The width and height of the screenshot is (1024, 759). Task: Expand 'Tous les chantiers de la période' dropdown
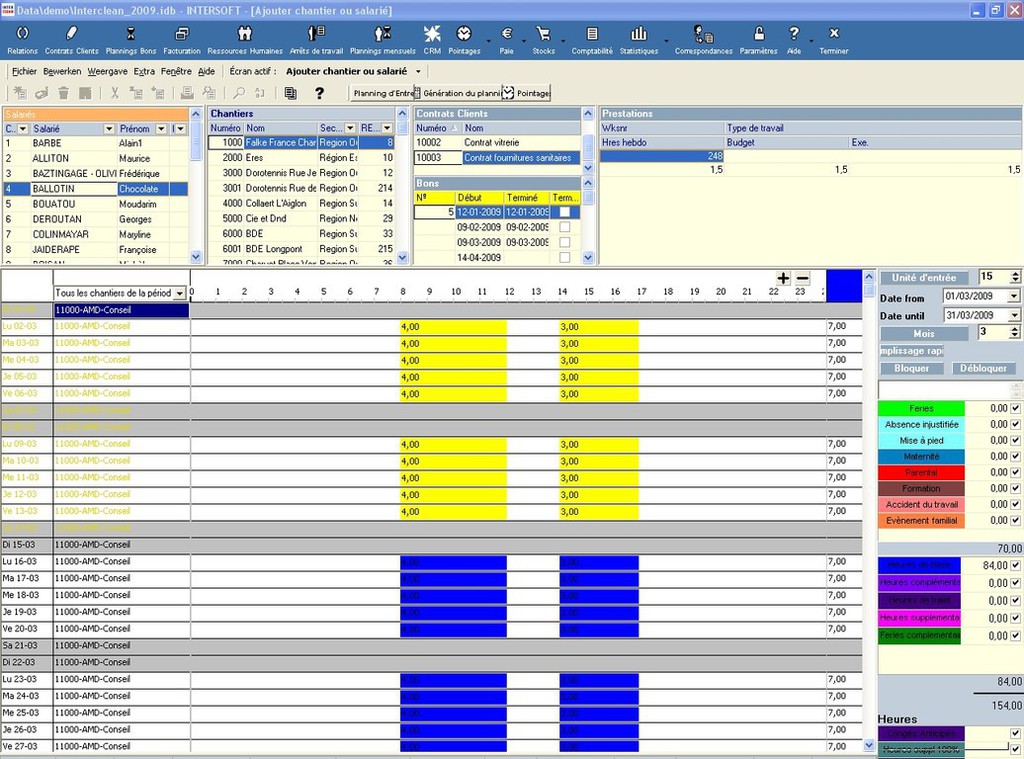[180, 294]
